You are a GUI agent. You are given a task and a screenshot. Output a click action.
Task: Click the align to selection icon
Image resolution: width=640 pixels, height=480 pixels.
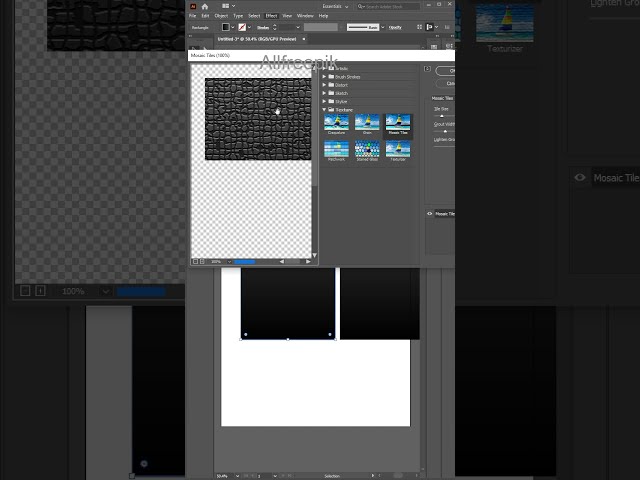coord(429,27)
